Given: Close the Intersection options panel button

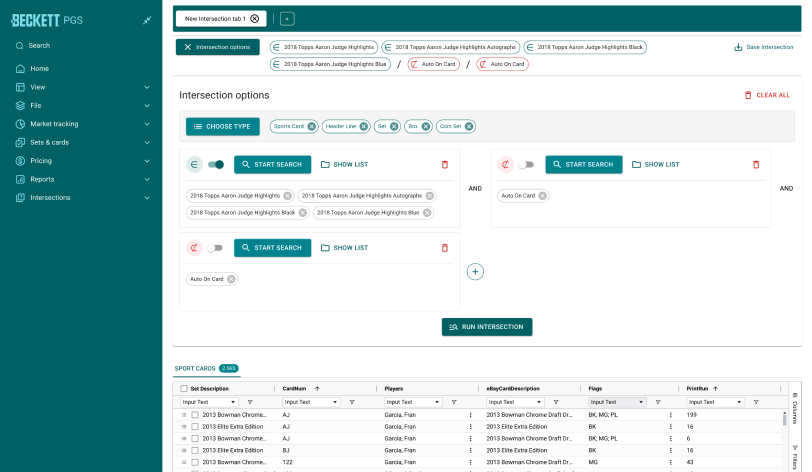Looking at the screenshot, I should (x=218, y=47).
